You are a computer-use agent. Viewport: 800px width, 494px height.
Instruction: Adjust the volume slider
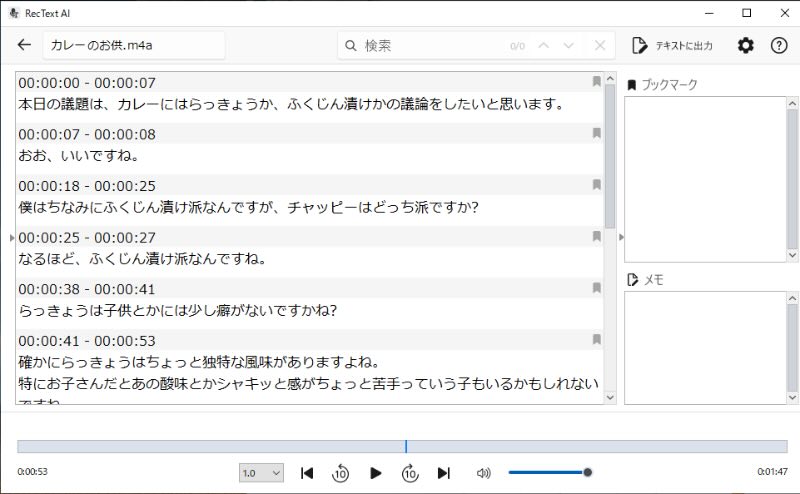point(548,473)
